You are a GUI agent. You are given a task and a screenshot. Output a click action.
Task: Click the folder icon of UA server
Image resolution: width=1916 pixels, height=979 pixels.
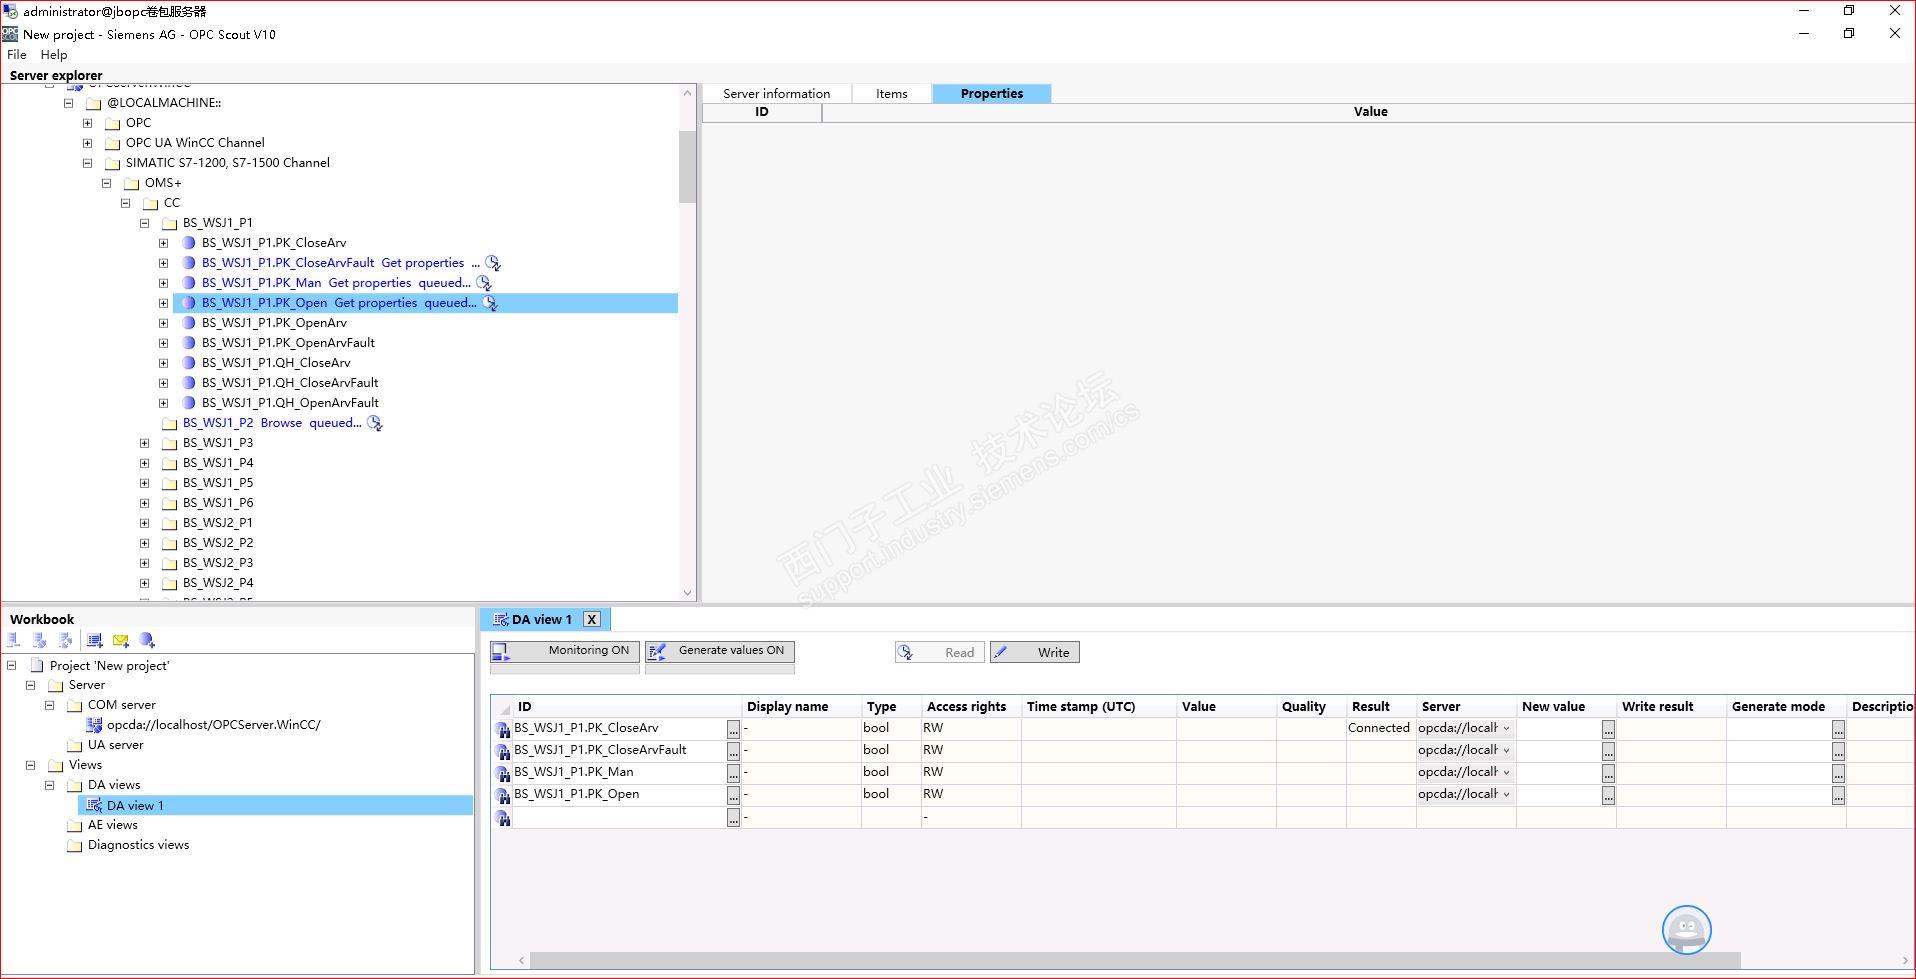coord(75,745)
